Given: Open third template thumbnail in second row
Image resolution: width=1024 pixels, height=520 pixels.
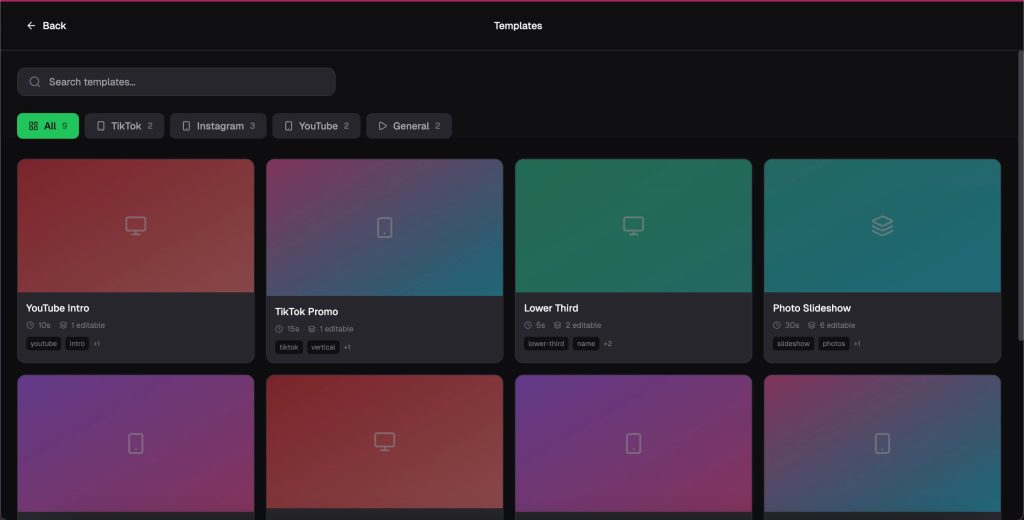Looking at the screenshot, I should (x=633, y=444).
